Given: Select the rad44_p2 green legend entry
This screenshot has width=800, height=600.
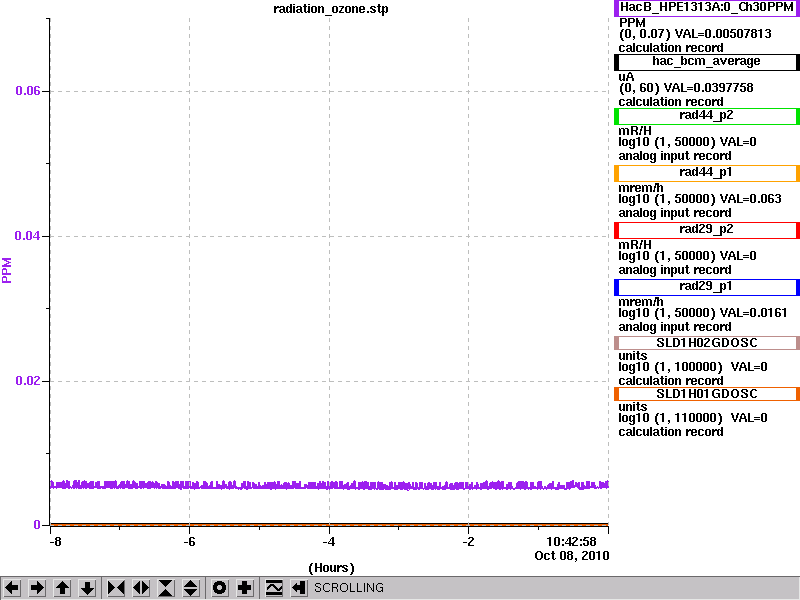Looking at the screenshot, I should click(x=707, y=116).
